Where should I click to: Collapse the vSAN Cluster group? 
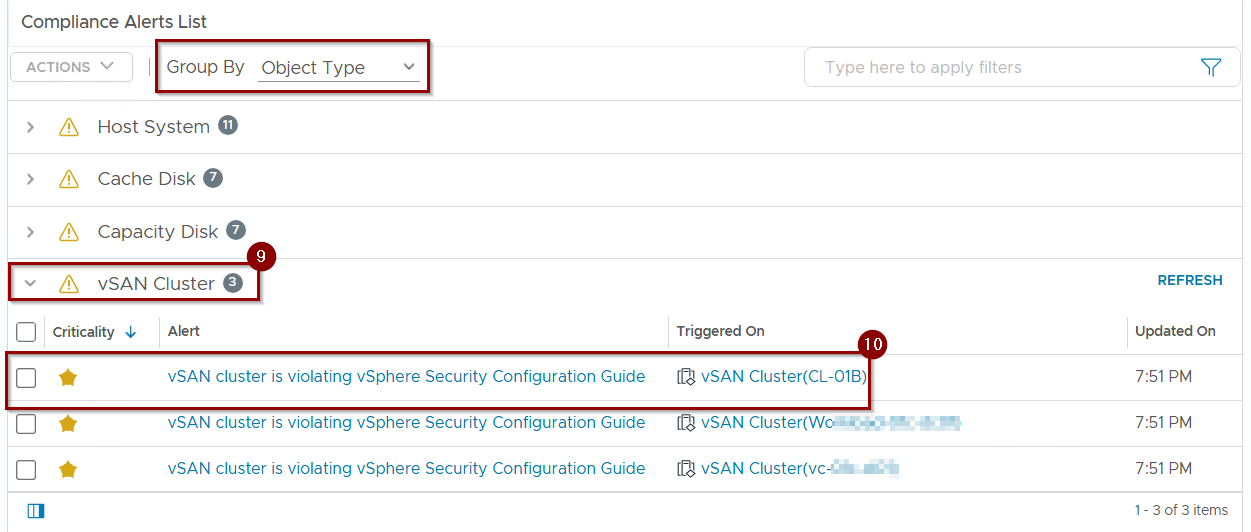[30, 284]
